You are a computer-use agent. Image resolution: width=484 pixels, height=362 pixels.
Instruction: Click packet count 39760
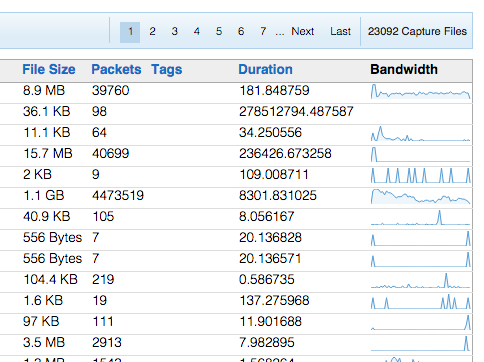(110, 91)
